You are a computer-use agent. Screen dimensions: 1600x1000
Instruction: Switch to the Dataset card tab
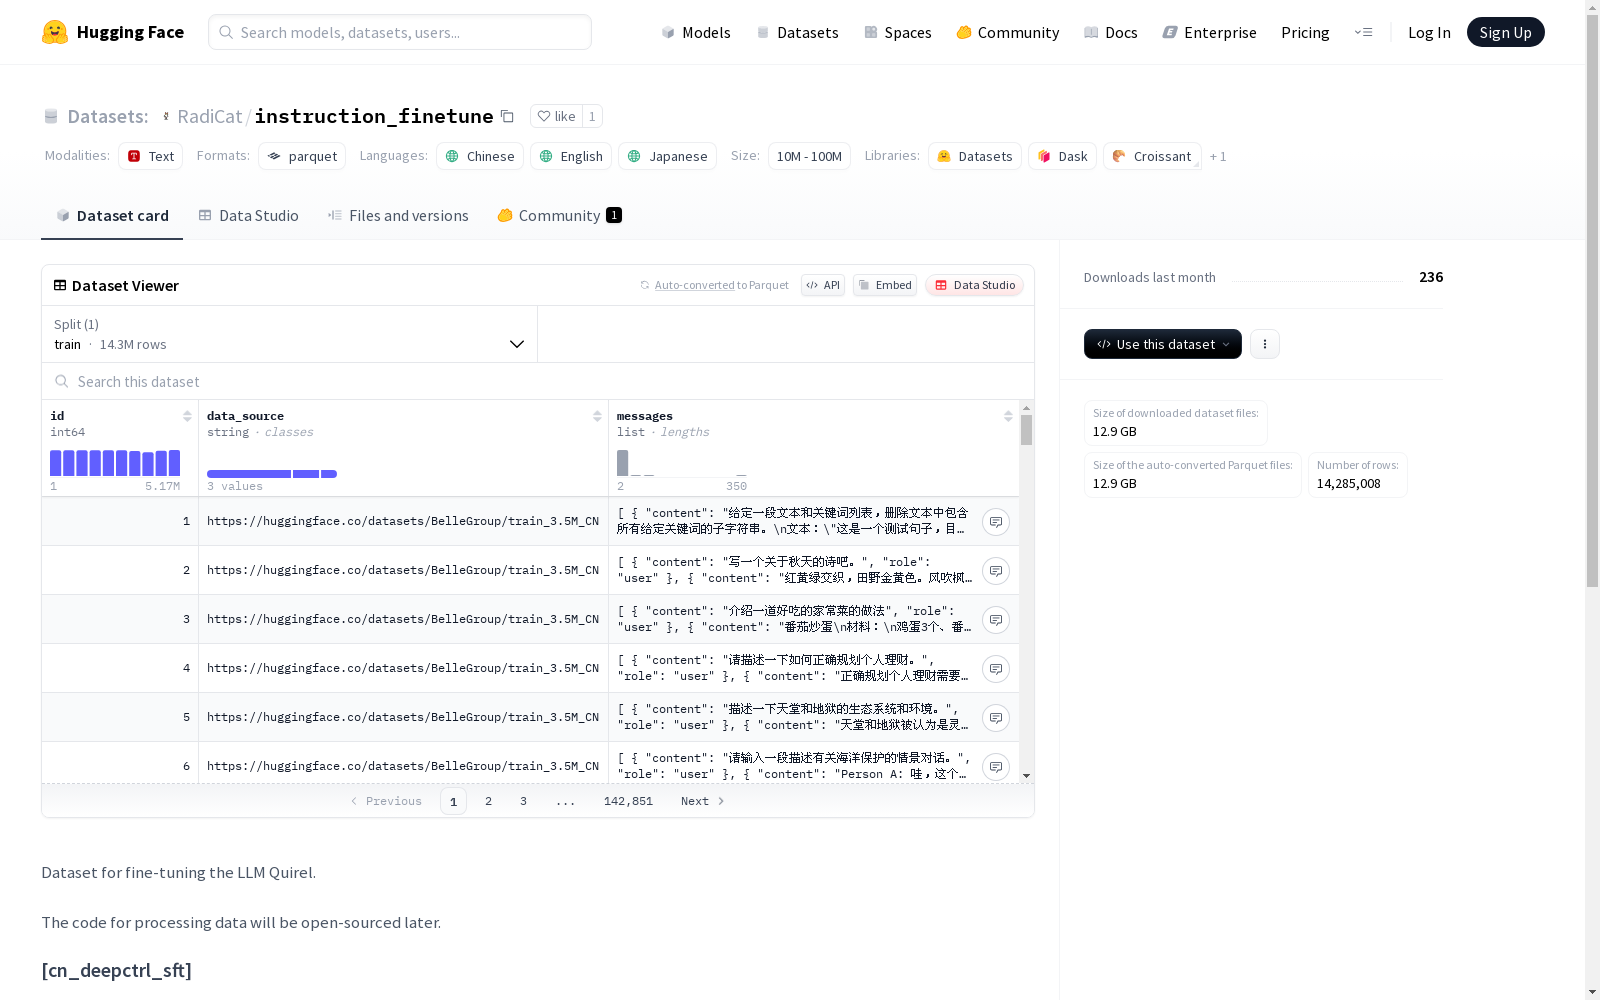click(112, 215)
